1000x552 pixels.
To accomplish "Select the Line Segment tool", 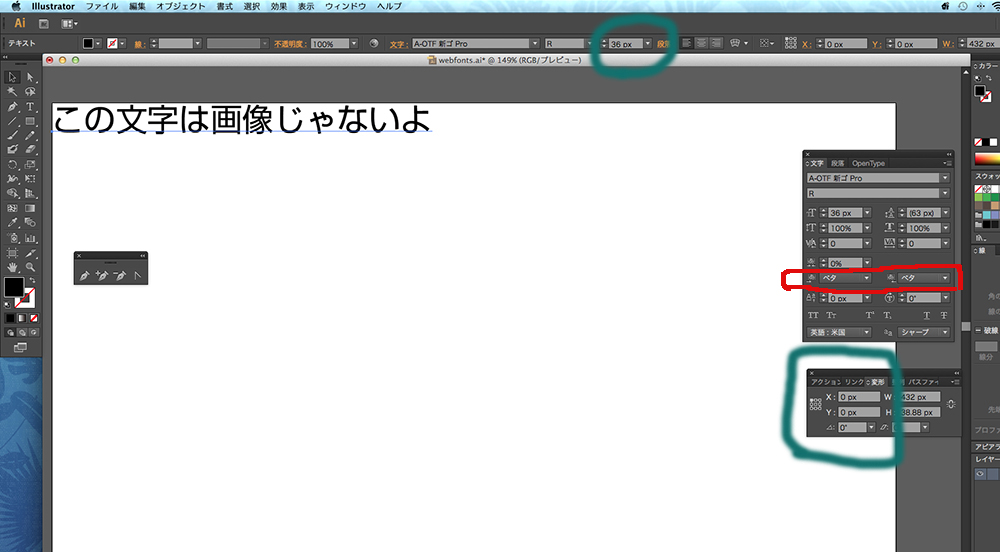I will (x=12, y=121).
